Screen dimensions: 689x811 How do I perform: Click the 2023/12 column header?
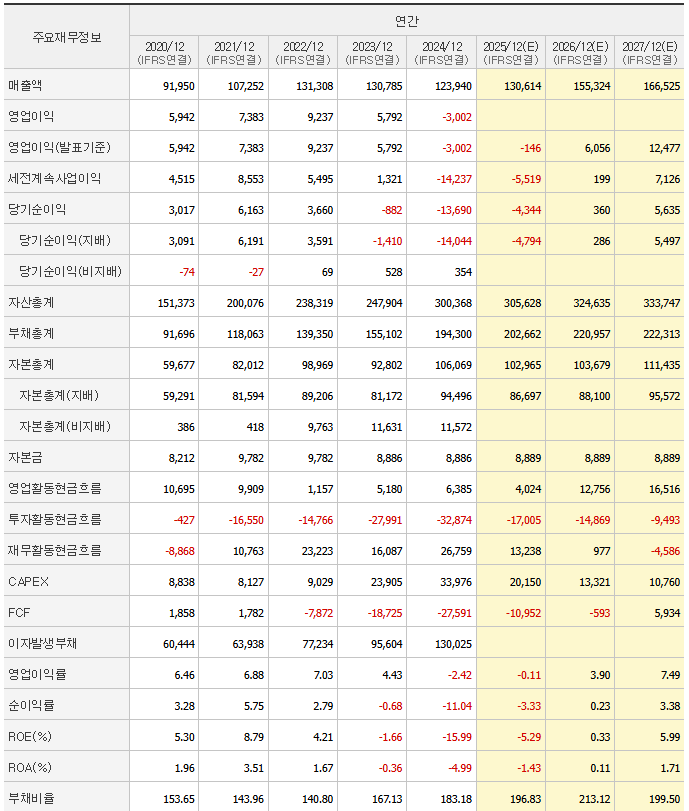click(x=372, y=53)
